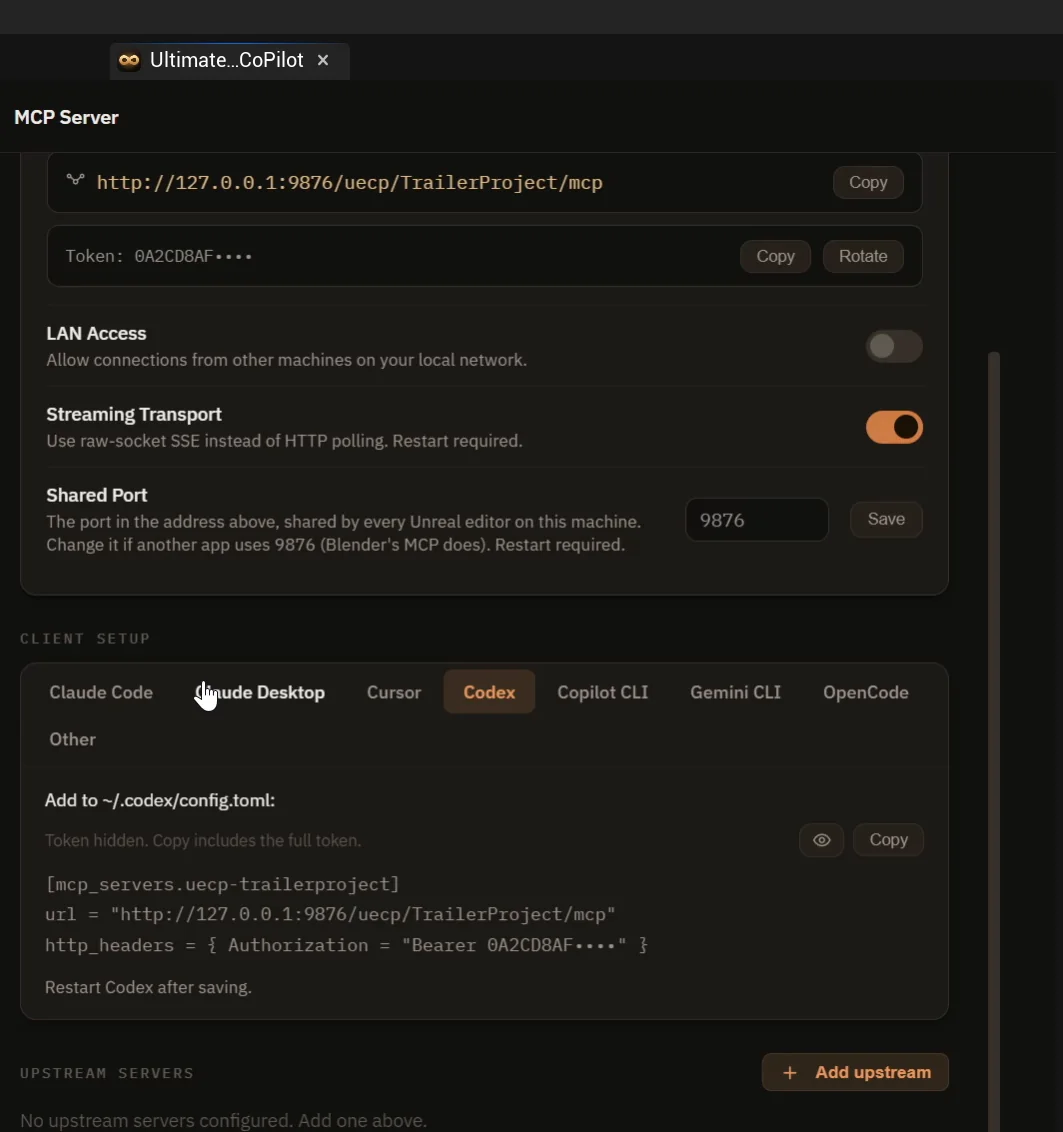Switch to the Gemini CLI tab
Viewport: 1063px width, 1132px height.
(735, 692)
